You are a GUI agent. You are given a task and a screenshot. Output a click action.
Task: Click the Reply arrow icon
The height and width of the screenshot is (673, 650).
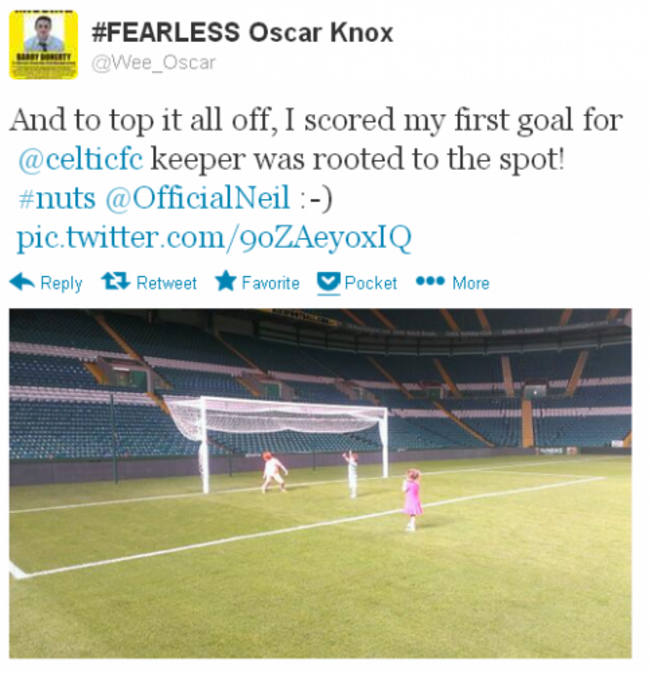22,282
